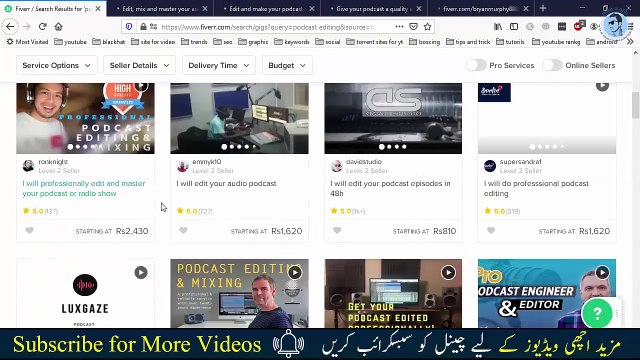Show more bookmarks overflow chevron

point(630,42)
